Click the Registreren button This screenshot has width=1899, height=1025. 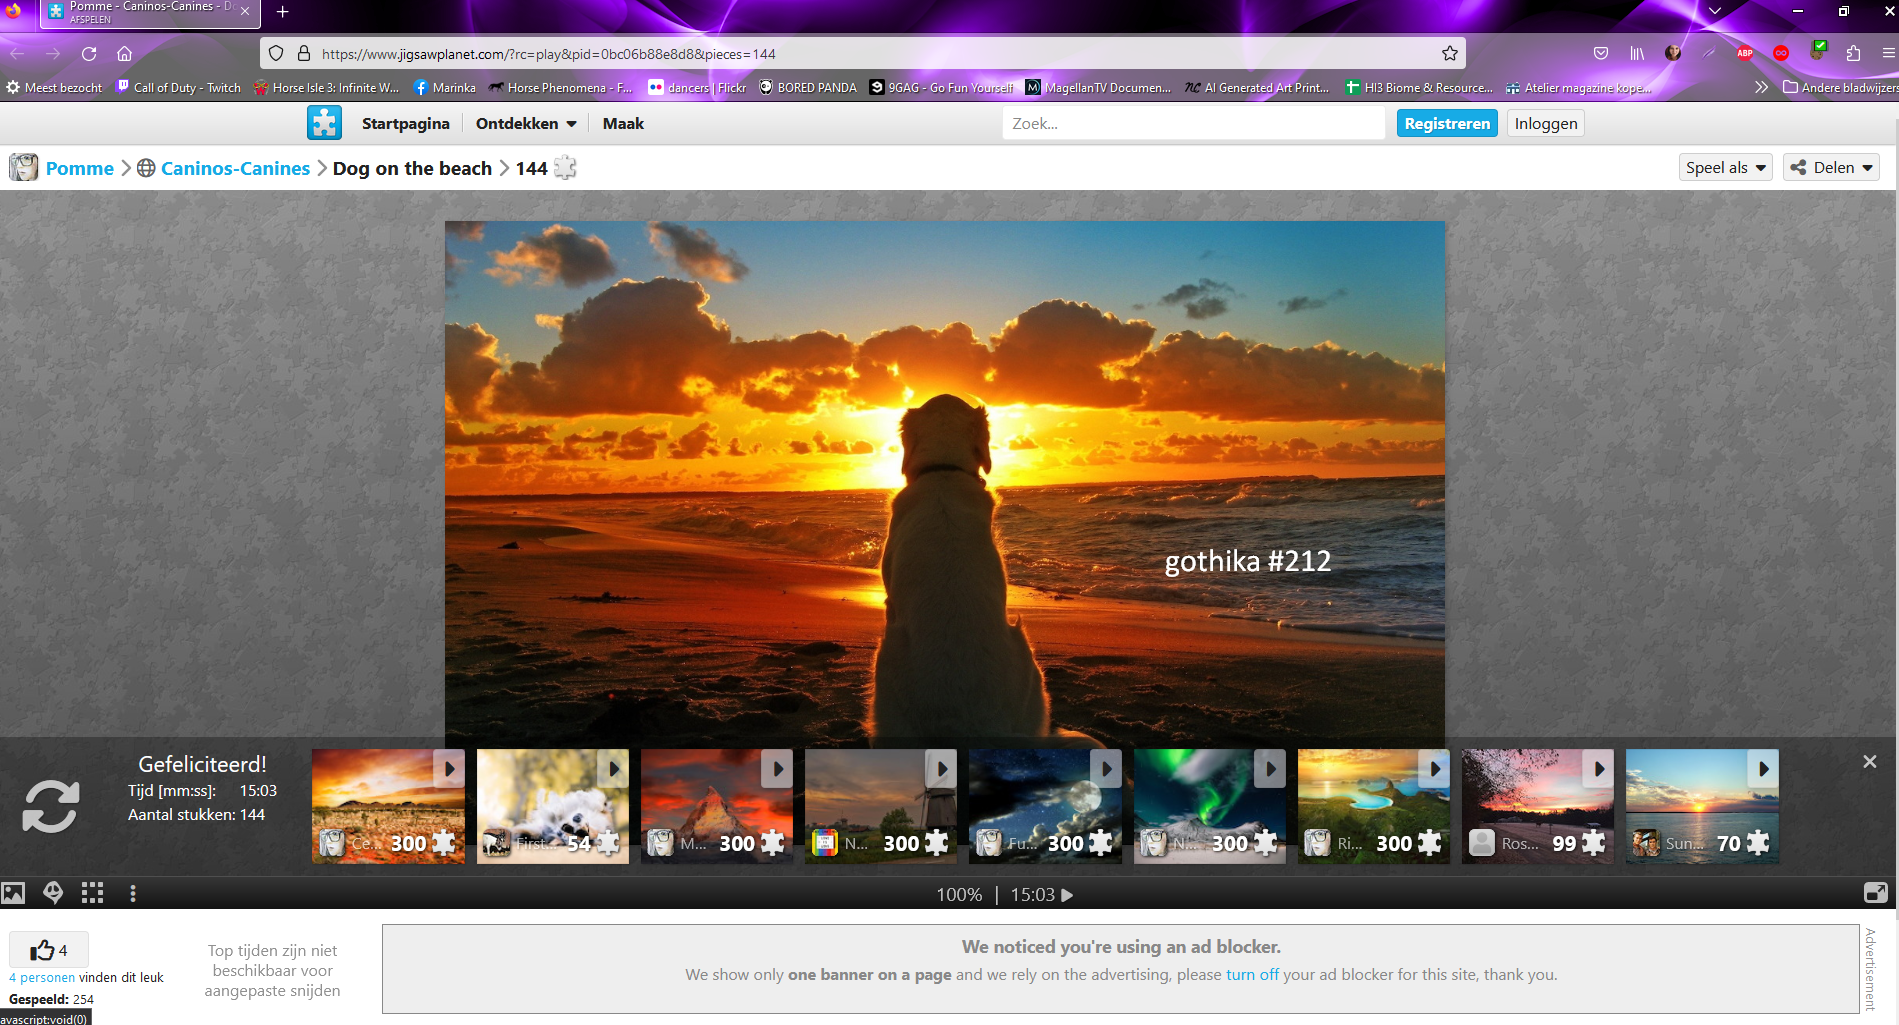[x=1447, y=123]
